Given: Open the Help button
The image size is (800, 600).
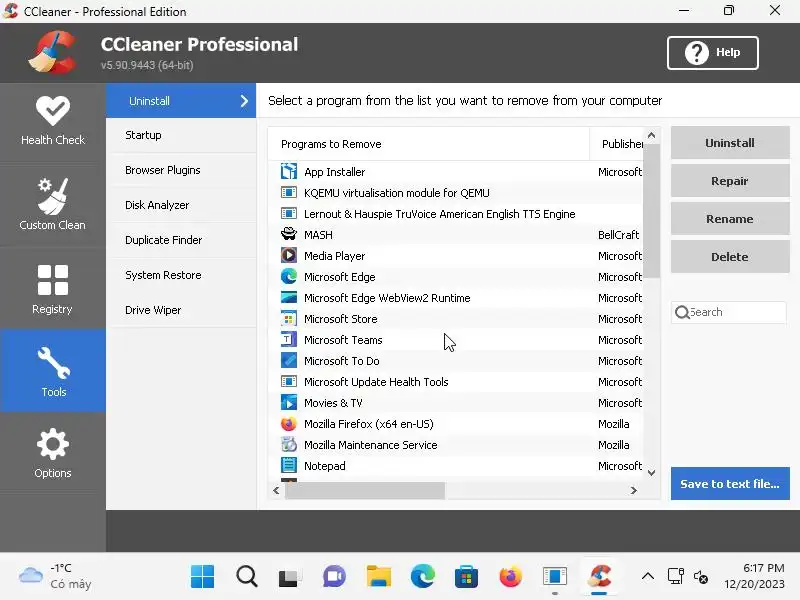Looking at the screenshot, I should point(713,53).
